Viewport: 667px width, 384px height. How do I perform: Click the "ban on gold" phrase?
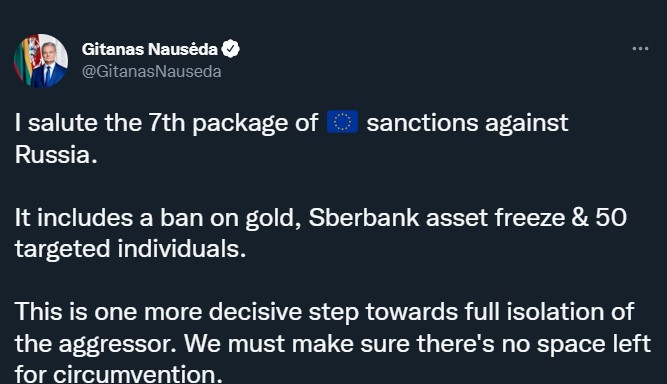point(227,218)
